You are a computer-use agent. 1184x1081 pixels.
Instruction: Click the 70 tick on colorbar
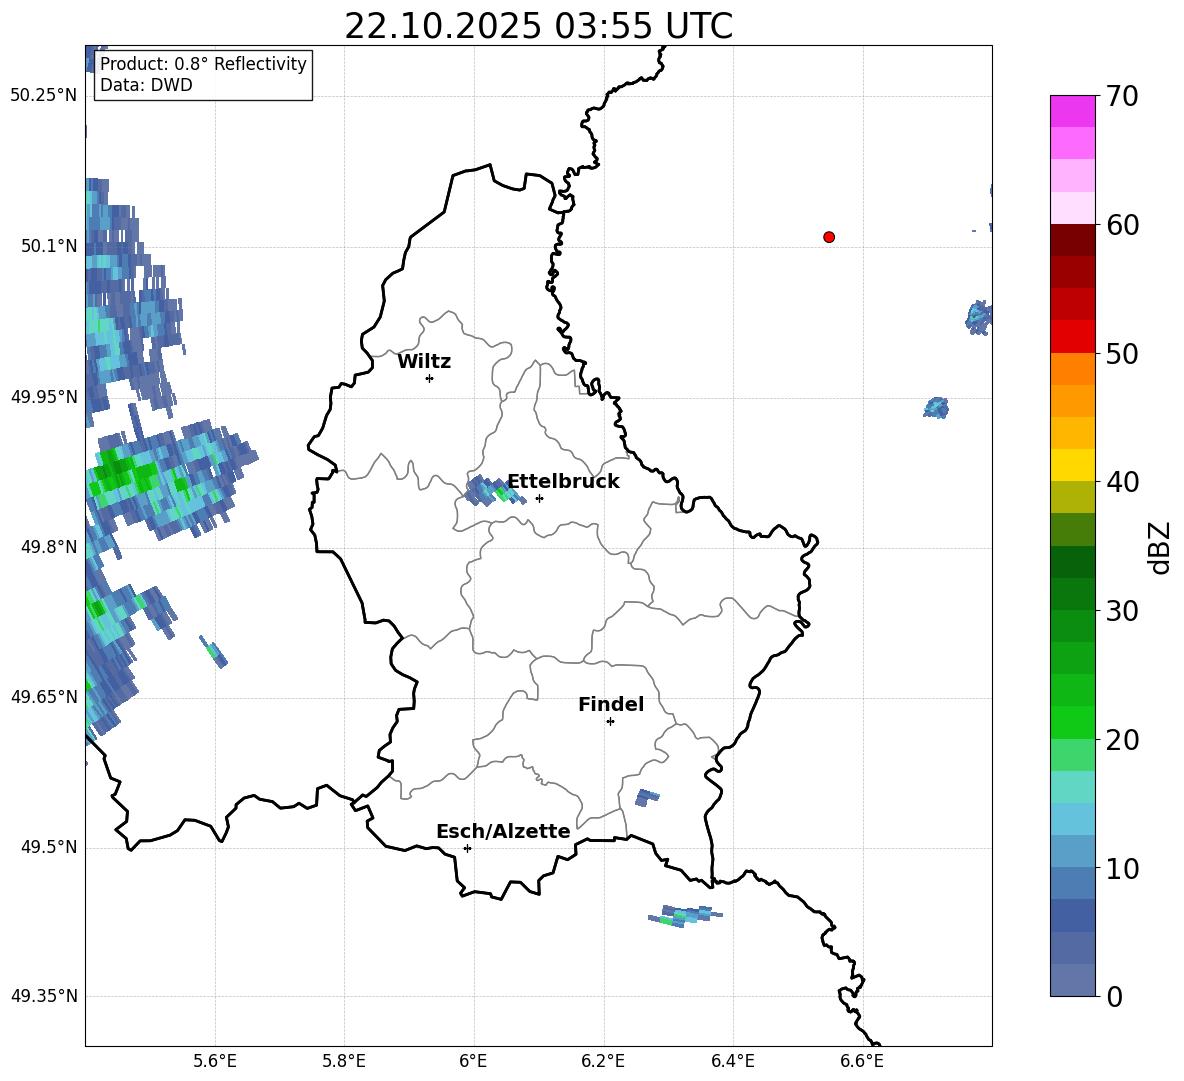click(1122, 96)
